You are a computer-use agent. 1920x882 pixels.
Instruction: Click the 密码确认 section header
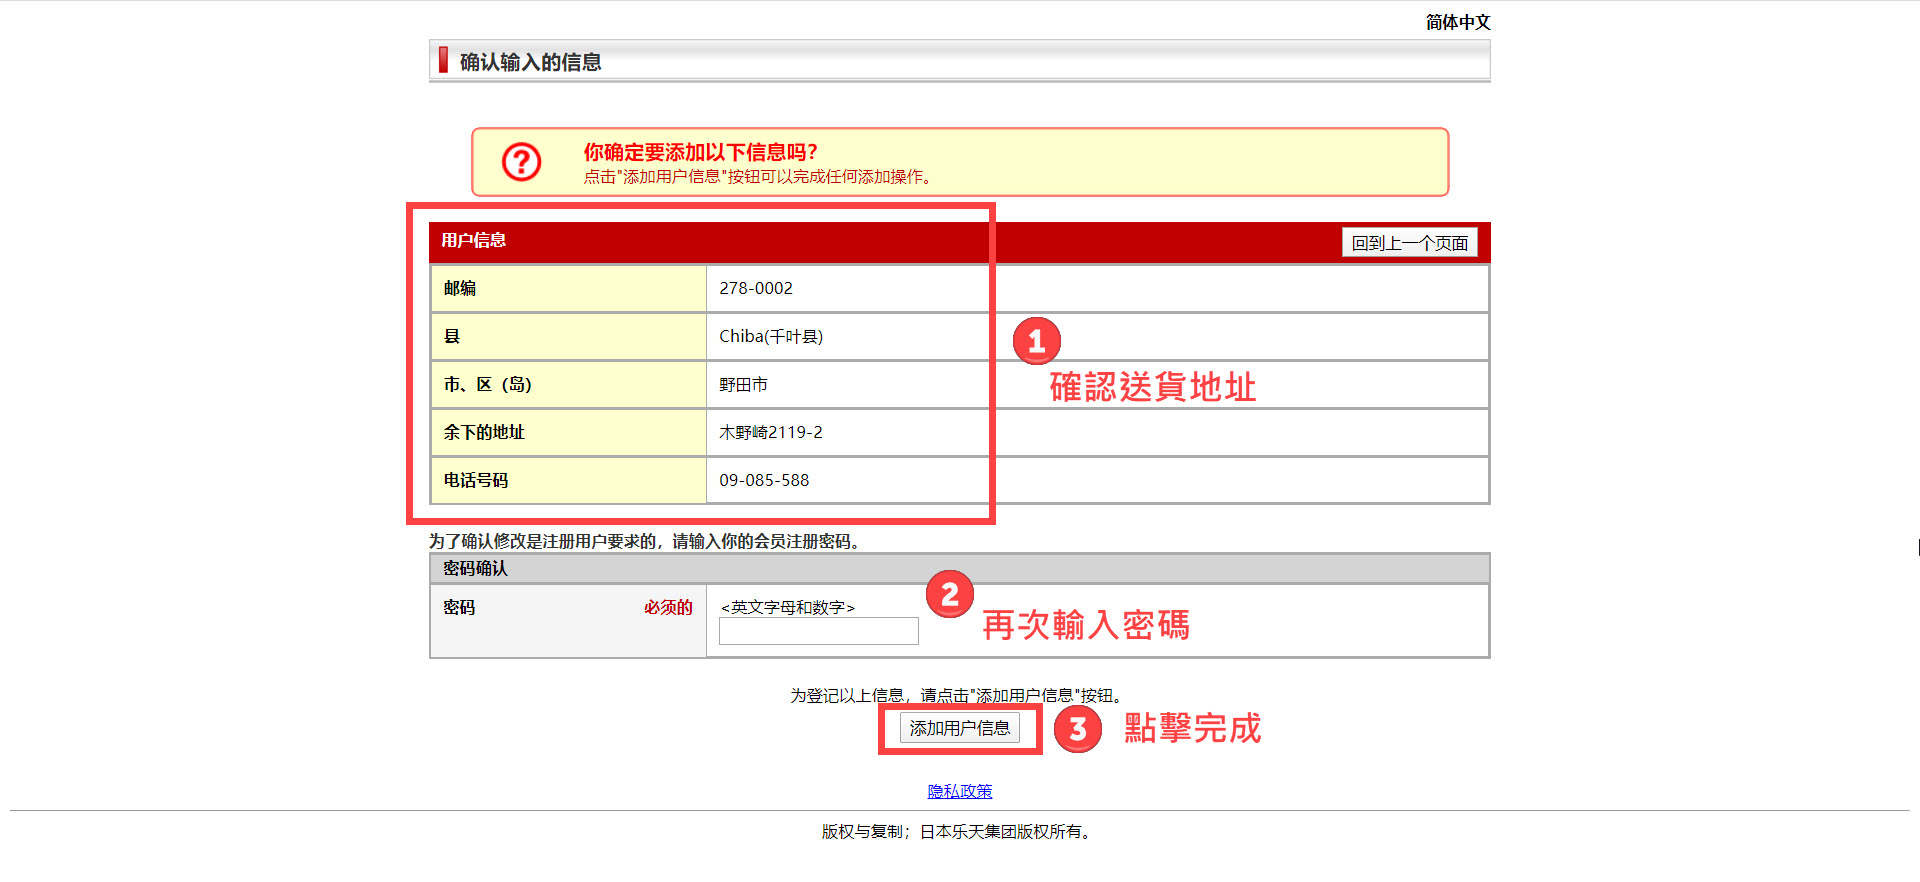point(475,569)
